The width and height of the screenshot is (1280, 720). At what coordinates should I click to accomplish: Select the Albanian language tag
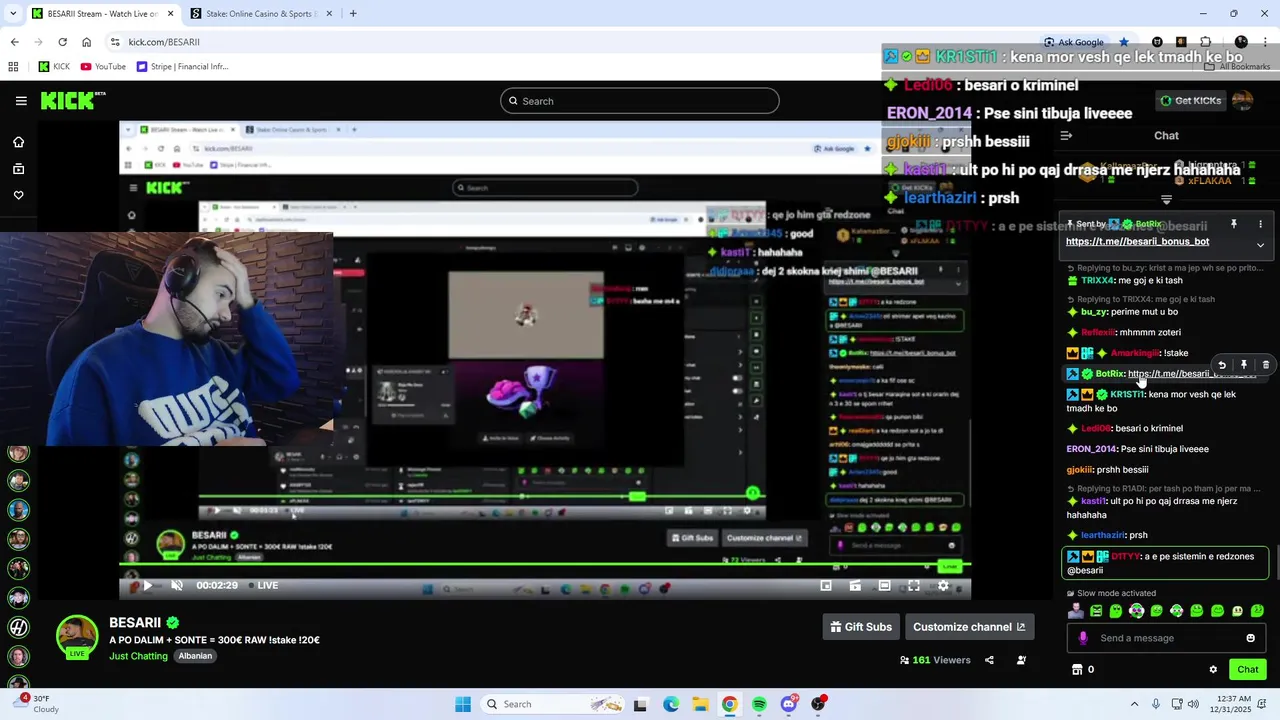(x=195, y=656)
